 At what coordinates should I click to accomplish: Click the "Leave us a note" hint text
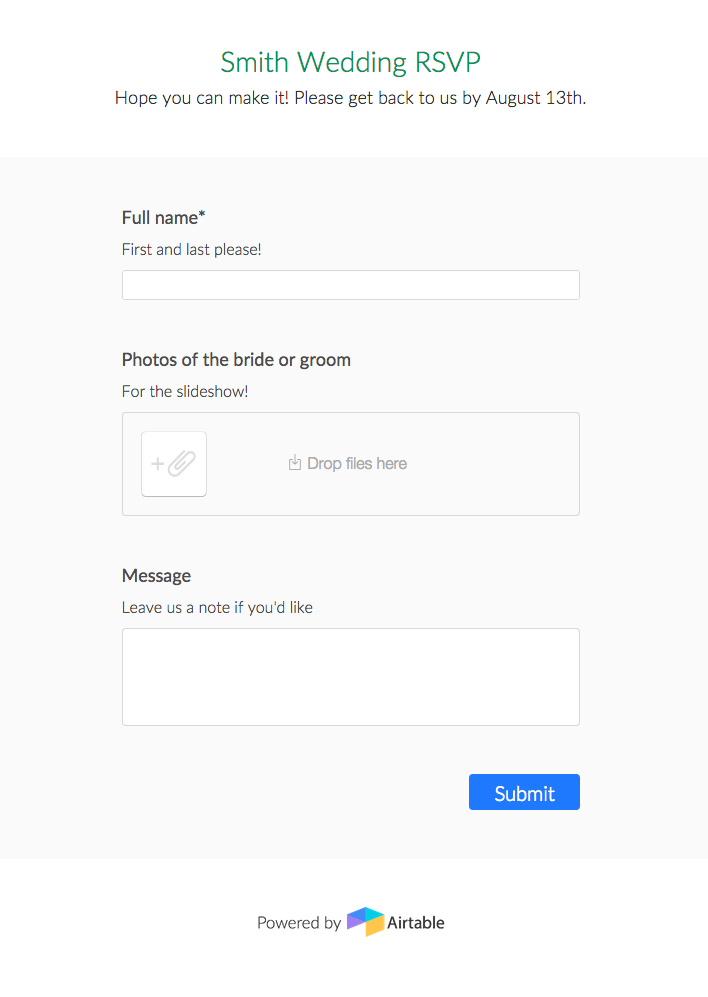pyautogui.click(x=217, y=607)
